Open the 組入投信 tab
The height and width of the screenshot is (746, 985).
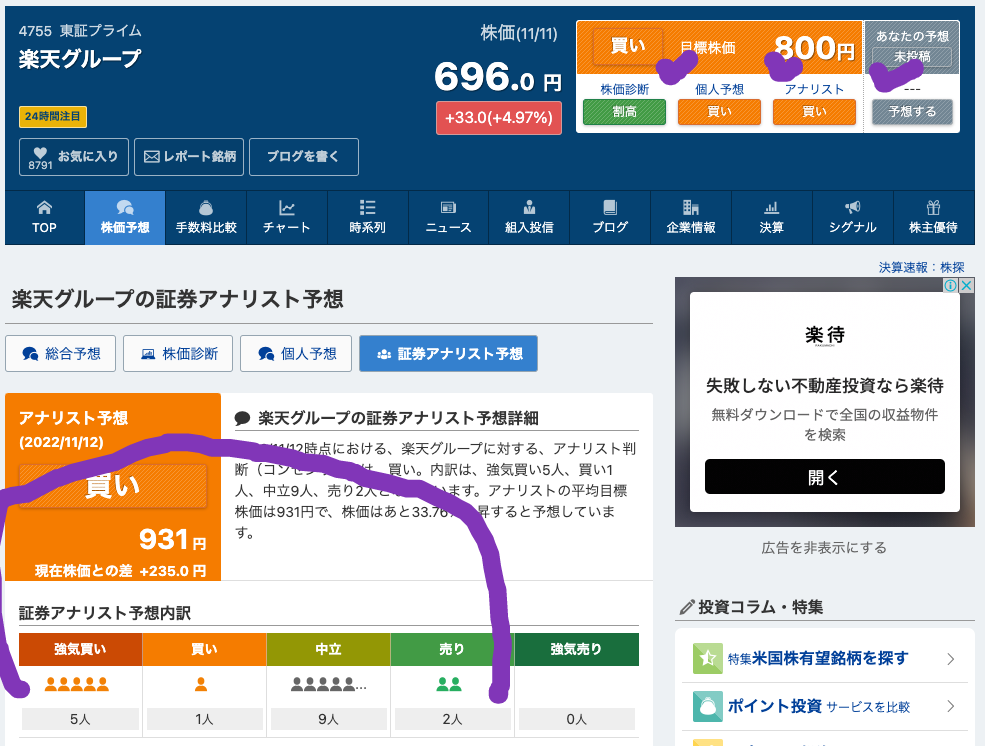point(529,217)
